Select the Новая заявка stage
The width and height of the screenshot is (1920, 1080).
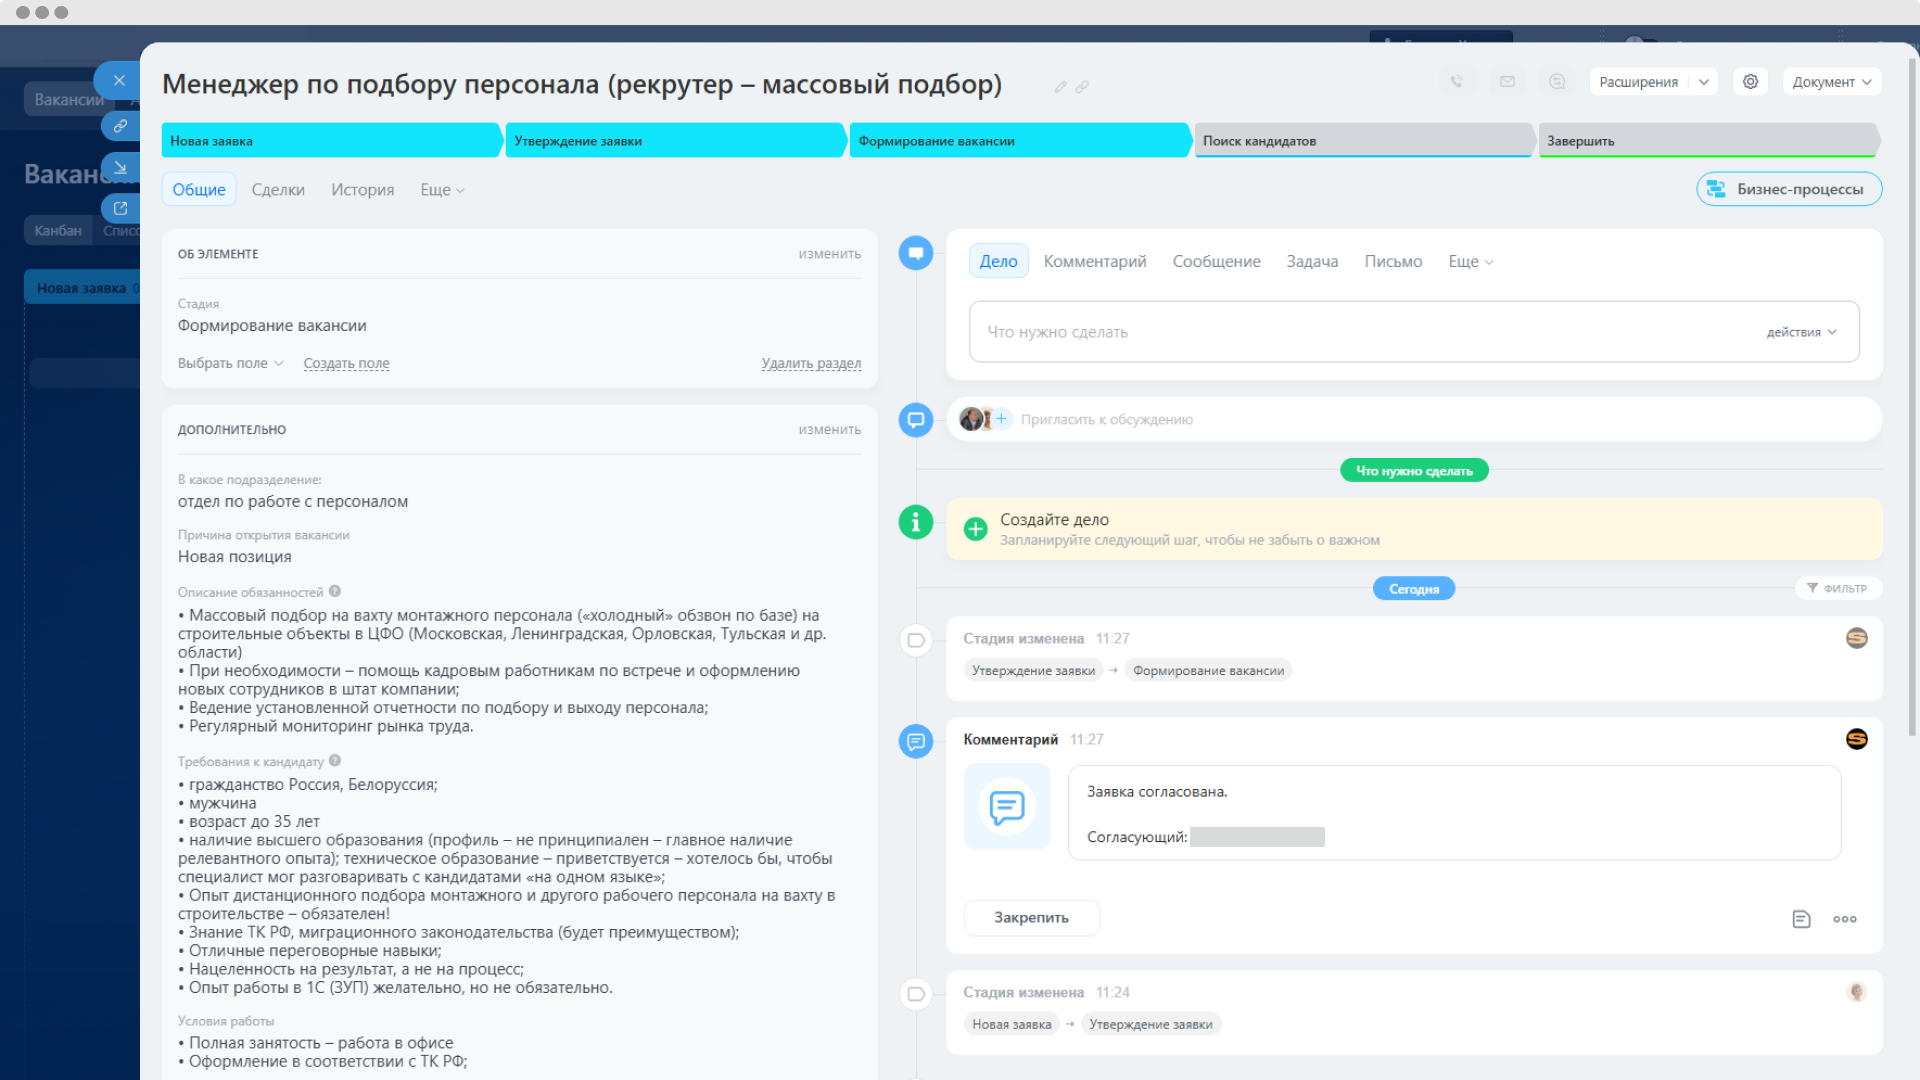(x=331, y=140)
